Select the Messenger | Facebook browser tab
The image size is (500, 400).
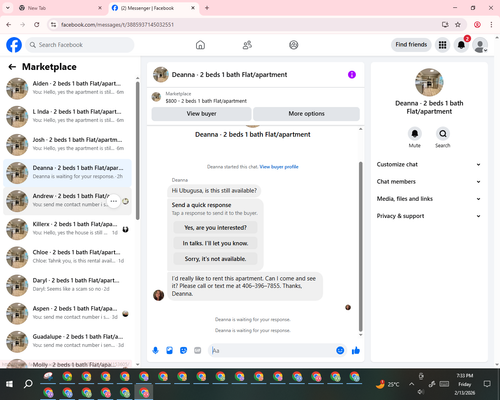pyautogui.click(x=153, y=8)
